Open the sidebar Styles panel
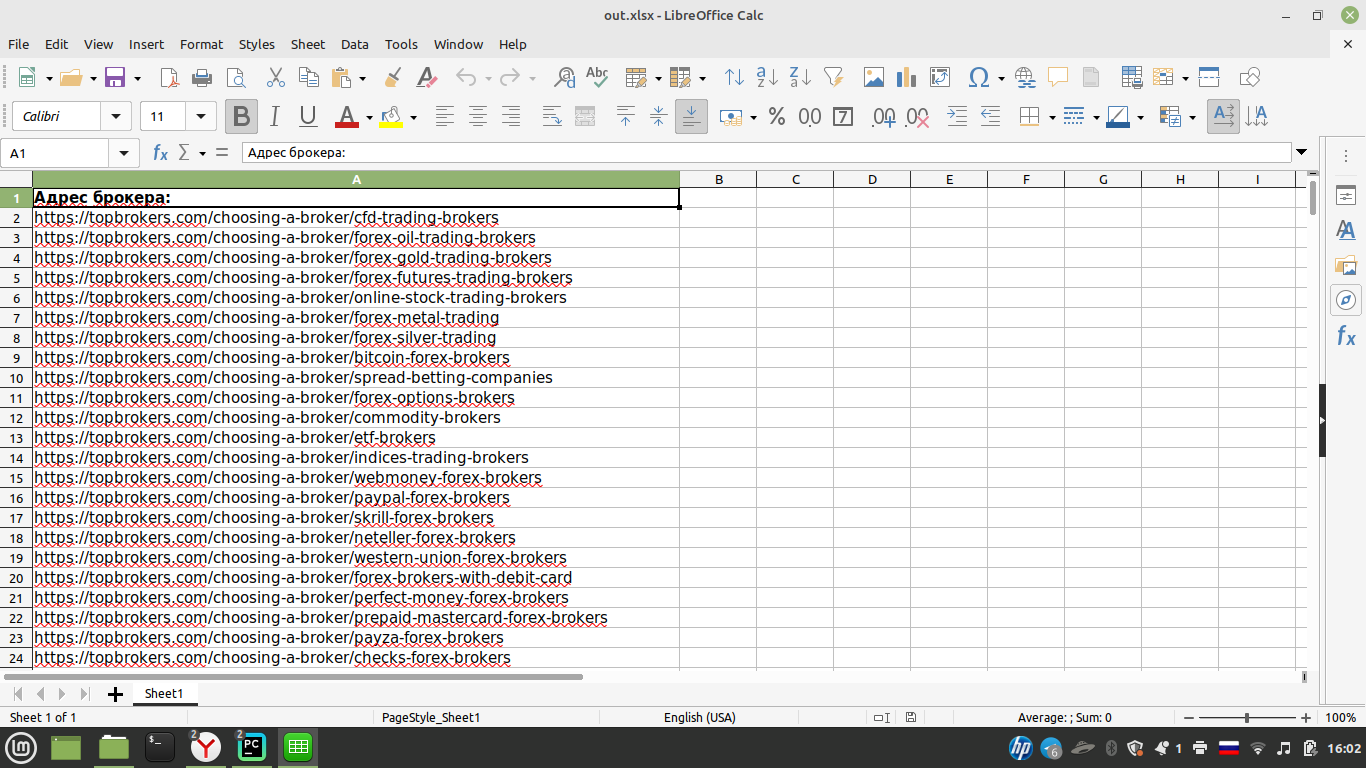This screenshot has height=768, width=1366. pyautogui.click(x=1346, y=230)
